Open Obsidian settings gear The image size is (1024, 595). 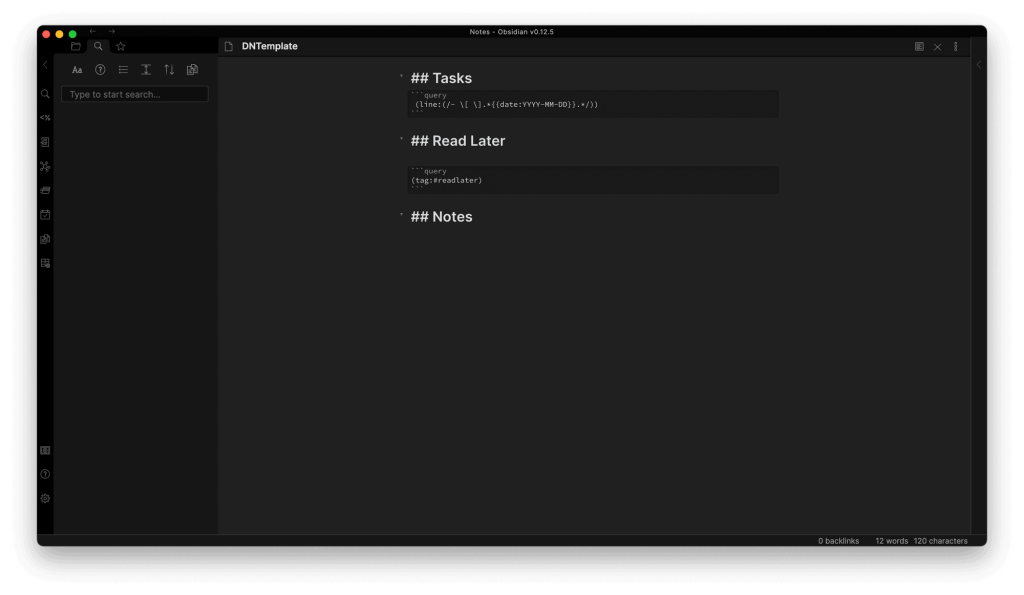point(45,498)
